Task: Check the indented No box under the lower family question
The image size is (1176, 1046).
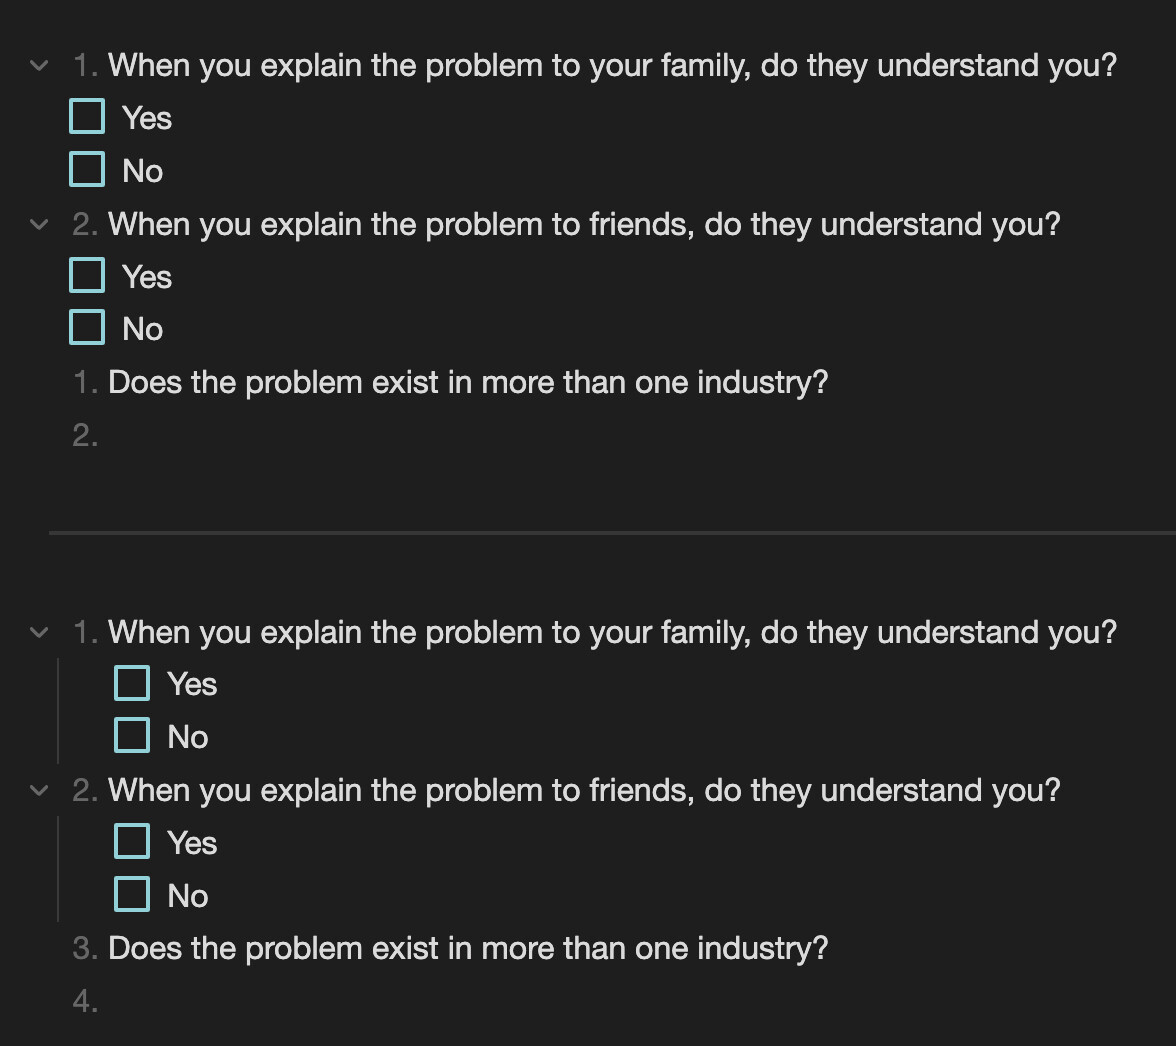Action: [132, 735]
